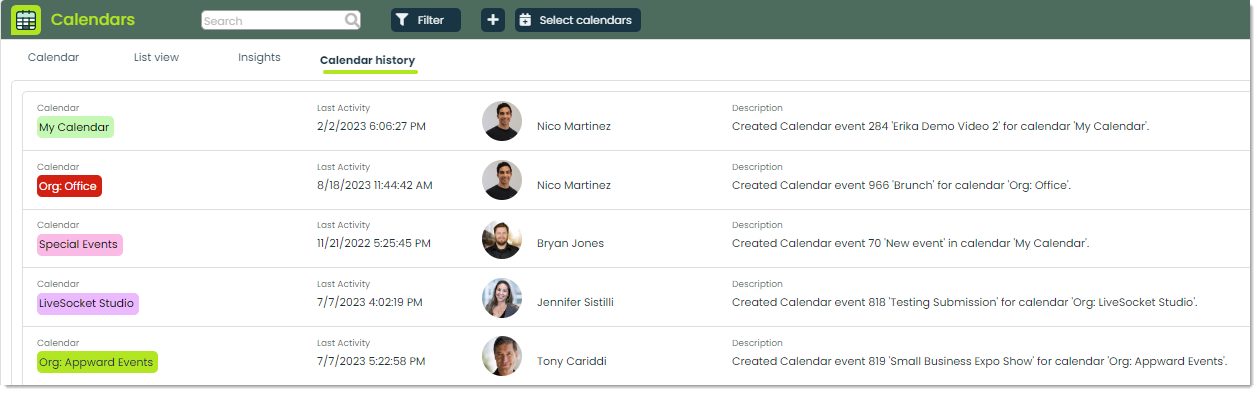Click the red Org: Office tag
The width and height of the screenshot is (1258, 393).
pyautogui.click(x=69, y=186)
